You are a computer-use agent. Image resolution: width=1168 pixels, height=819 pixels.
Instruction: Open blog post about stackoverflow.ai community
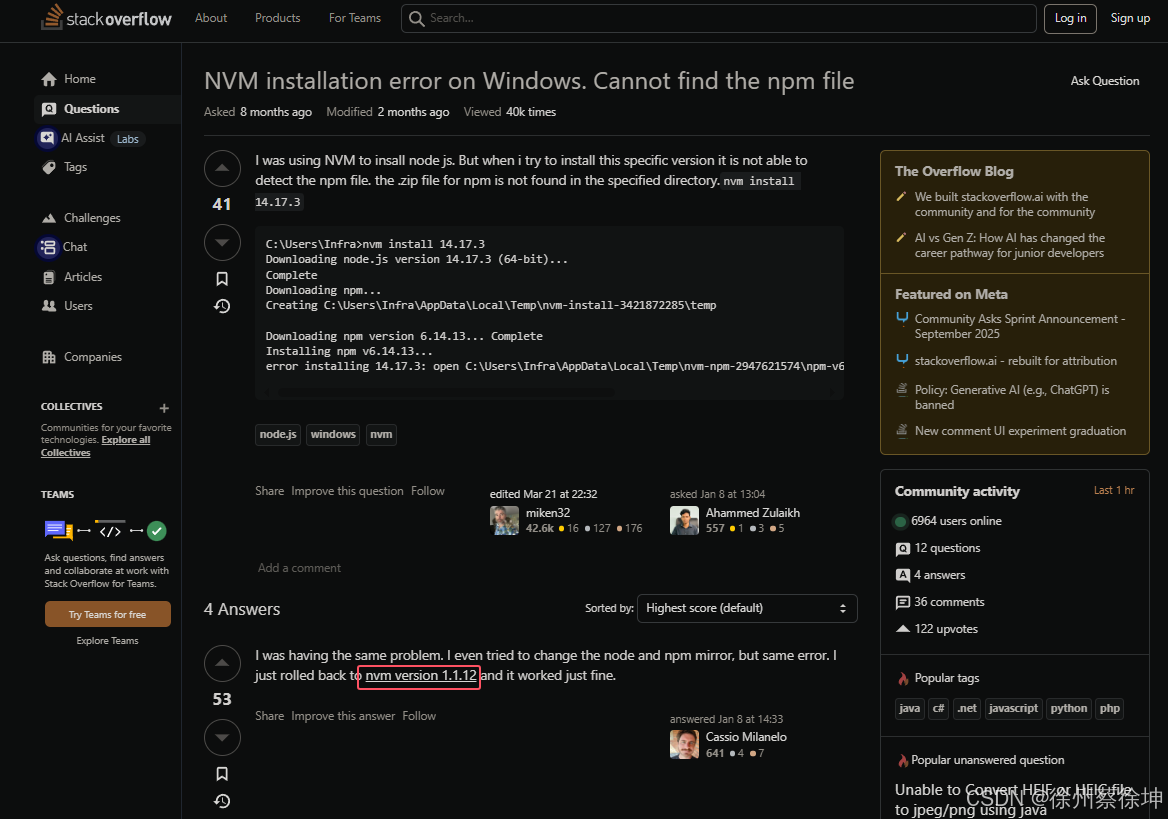[1005, 204]
